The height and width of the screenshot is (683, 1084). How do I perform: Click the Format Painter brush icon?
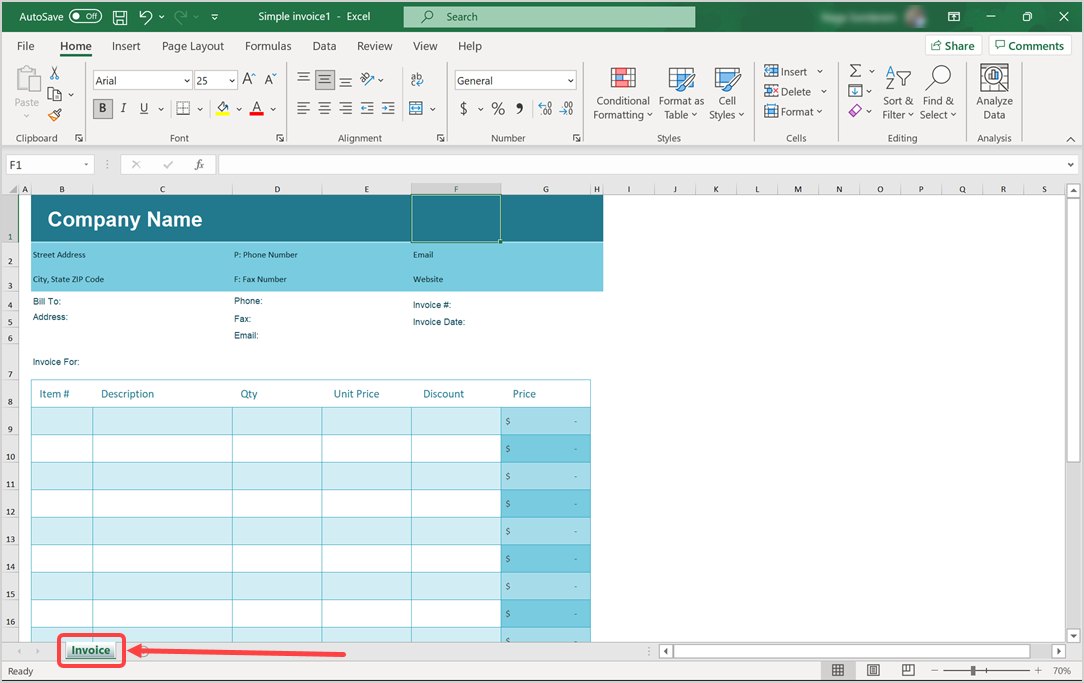click(55, 115)
